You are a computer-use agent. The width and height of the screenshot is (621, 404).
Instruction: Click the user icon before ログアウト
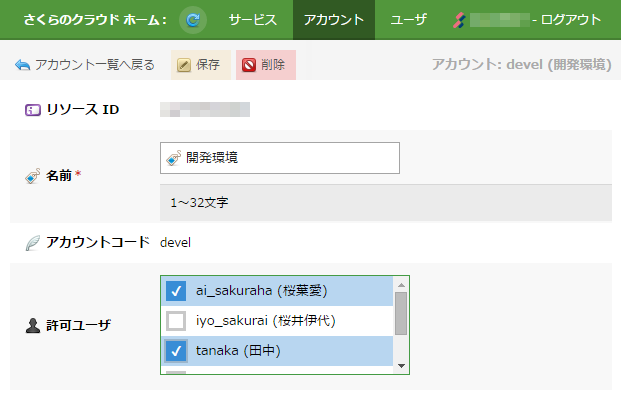coord(459,20)
